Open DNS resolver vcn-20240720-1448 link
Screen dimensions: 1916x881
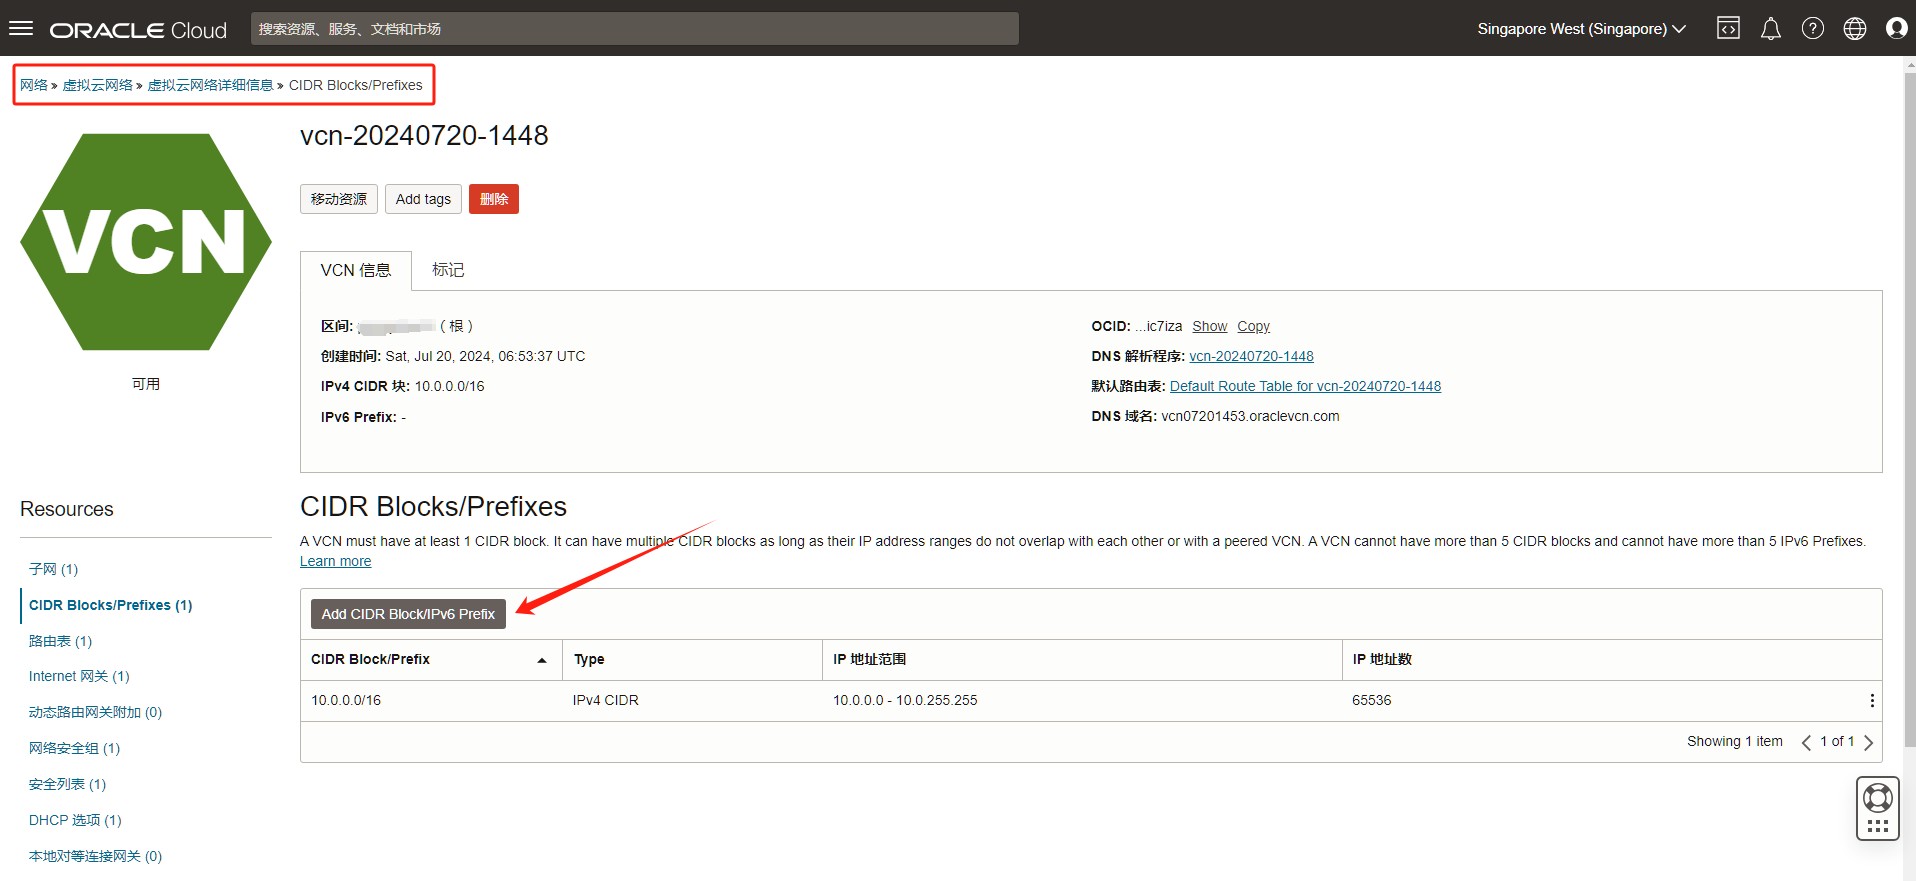[x=1251, y=357]
